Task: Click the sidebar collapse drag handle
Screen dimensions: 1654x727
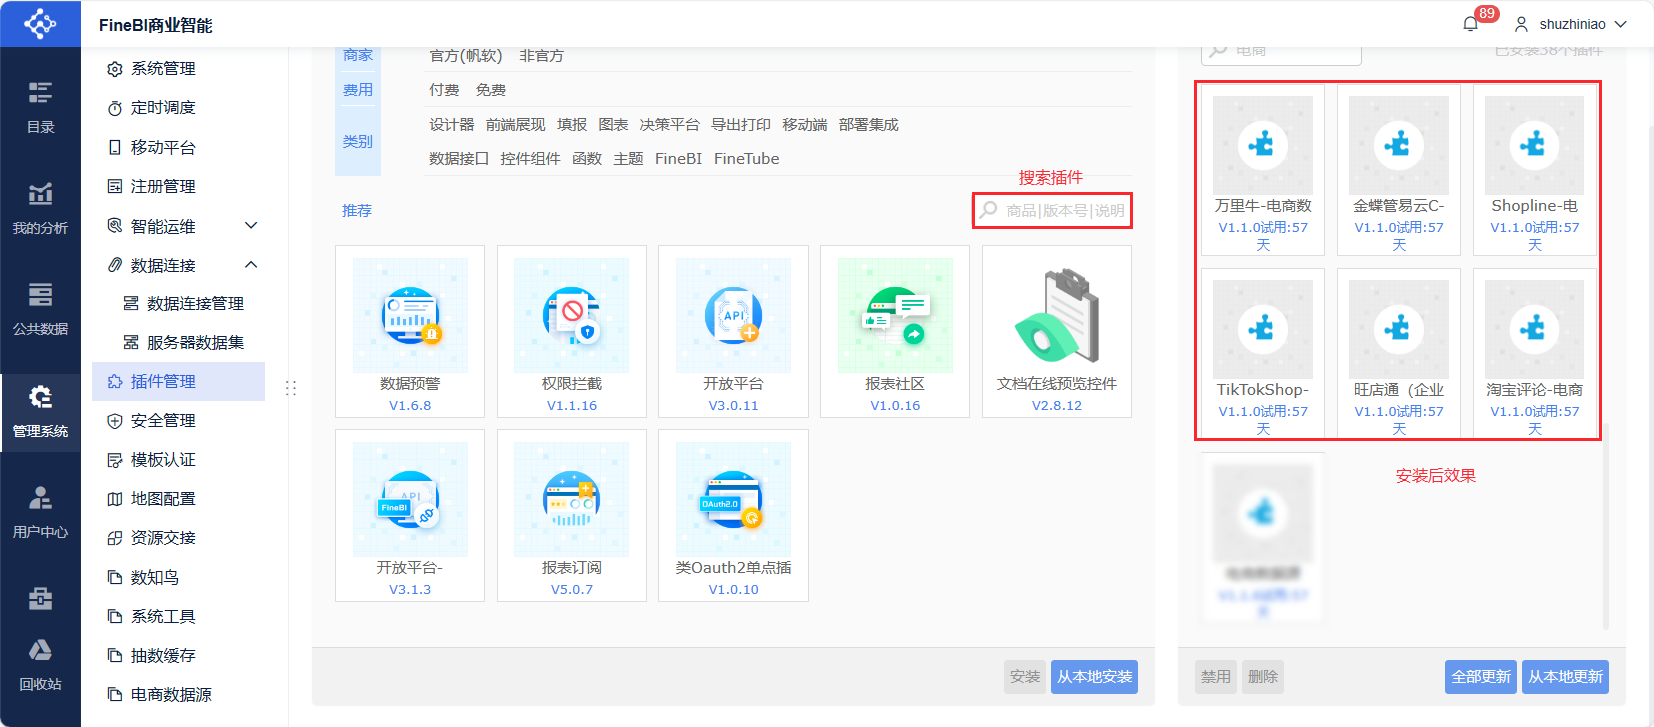Action: [x=291, y=387]
